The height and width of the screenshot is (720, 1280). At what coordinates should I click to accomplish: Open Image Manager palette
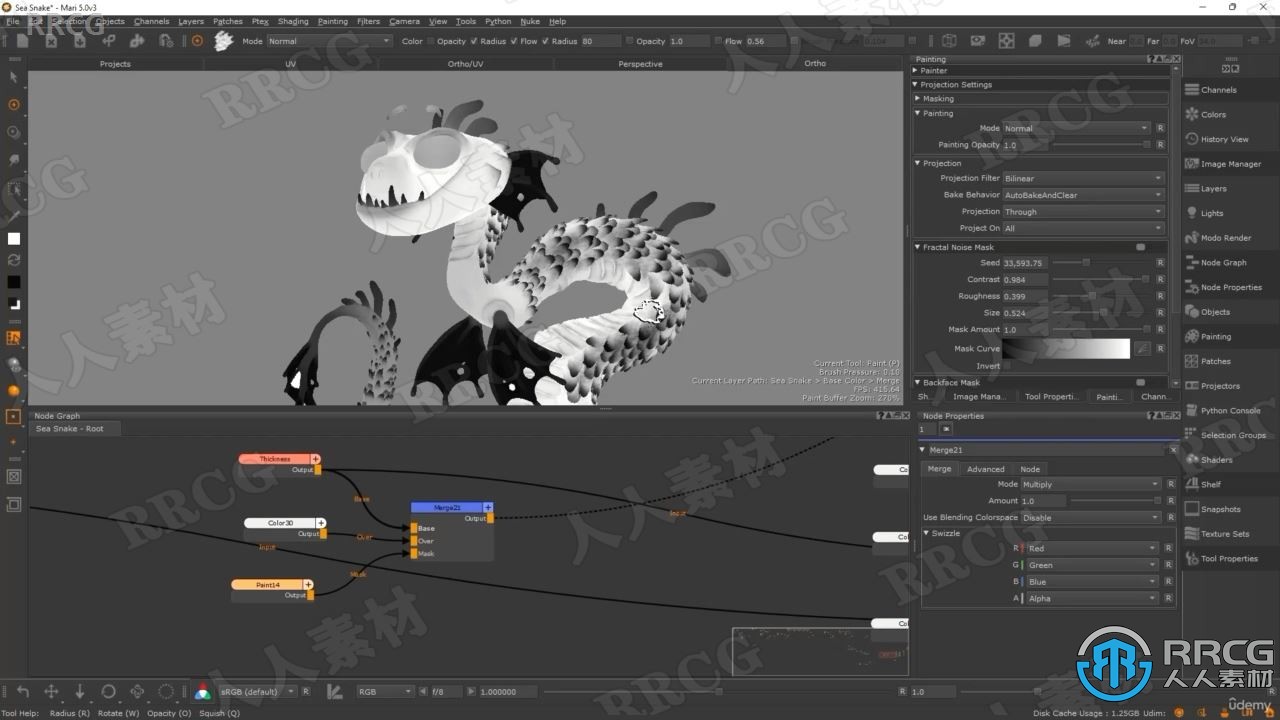click(1192, 164)
